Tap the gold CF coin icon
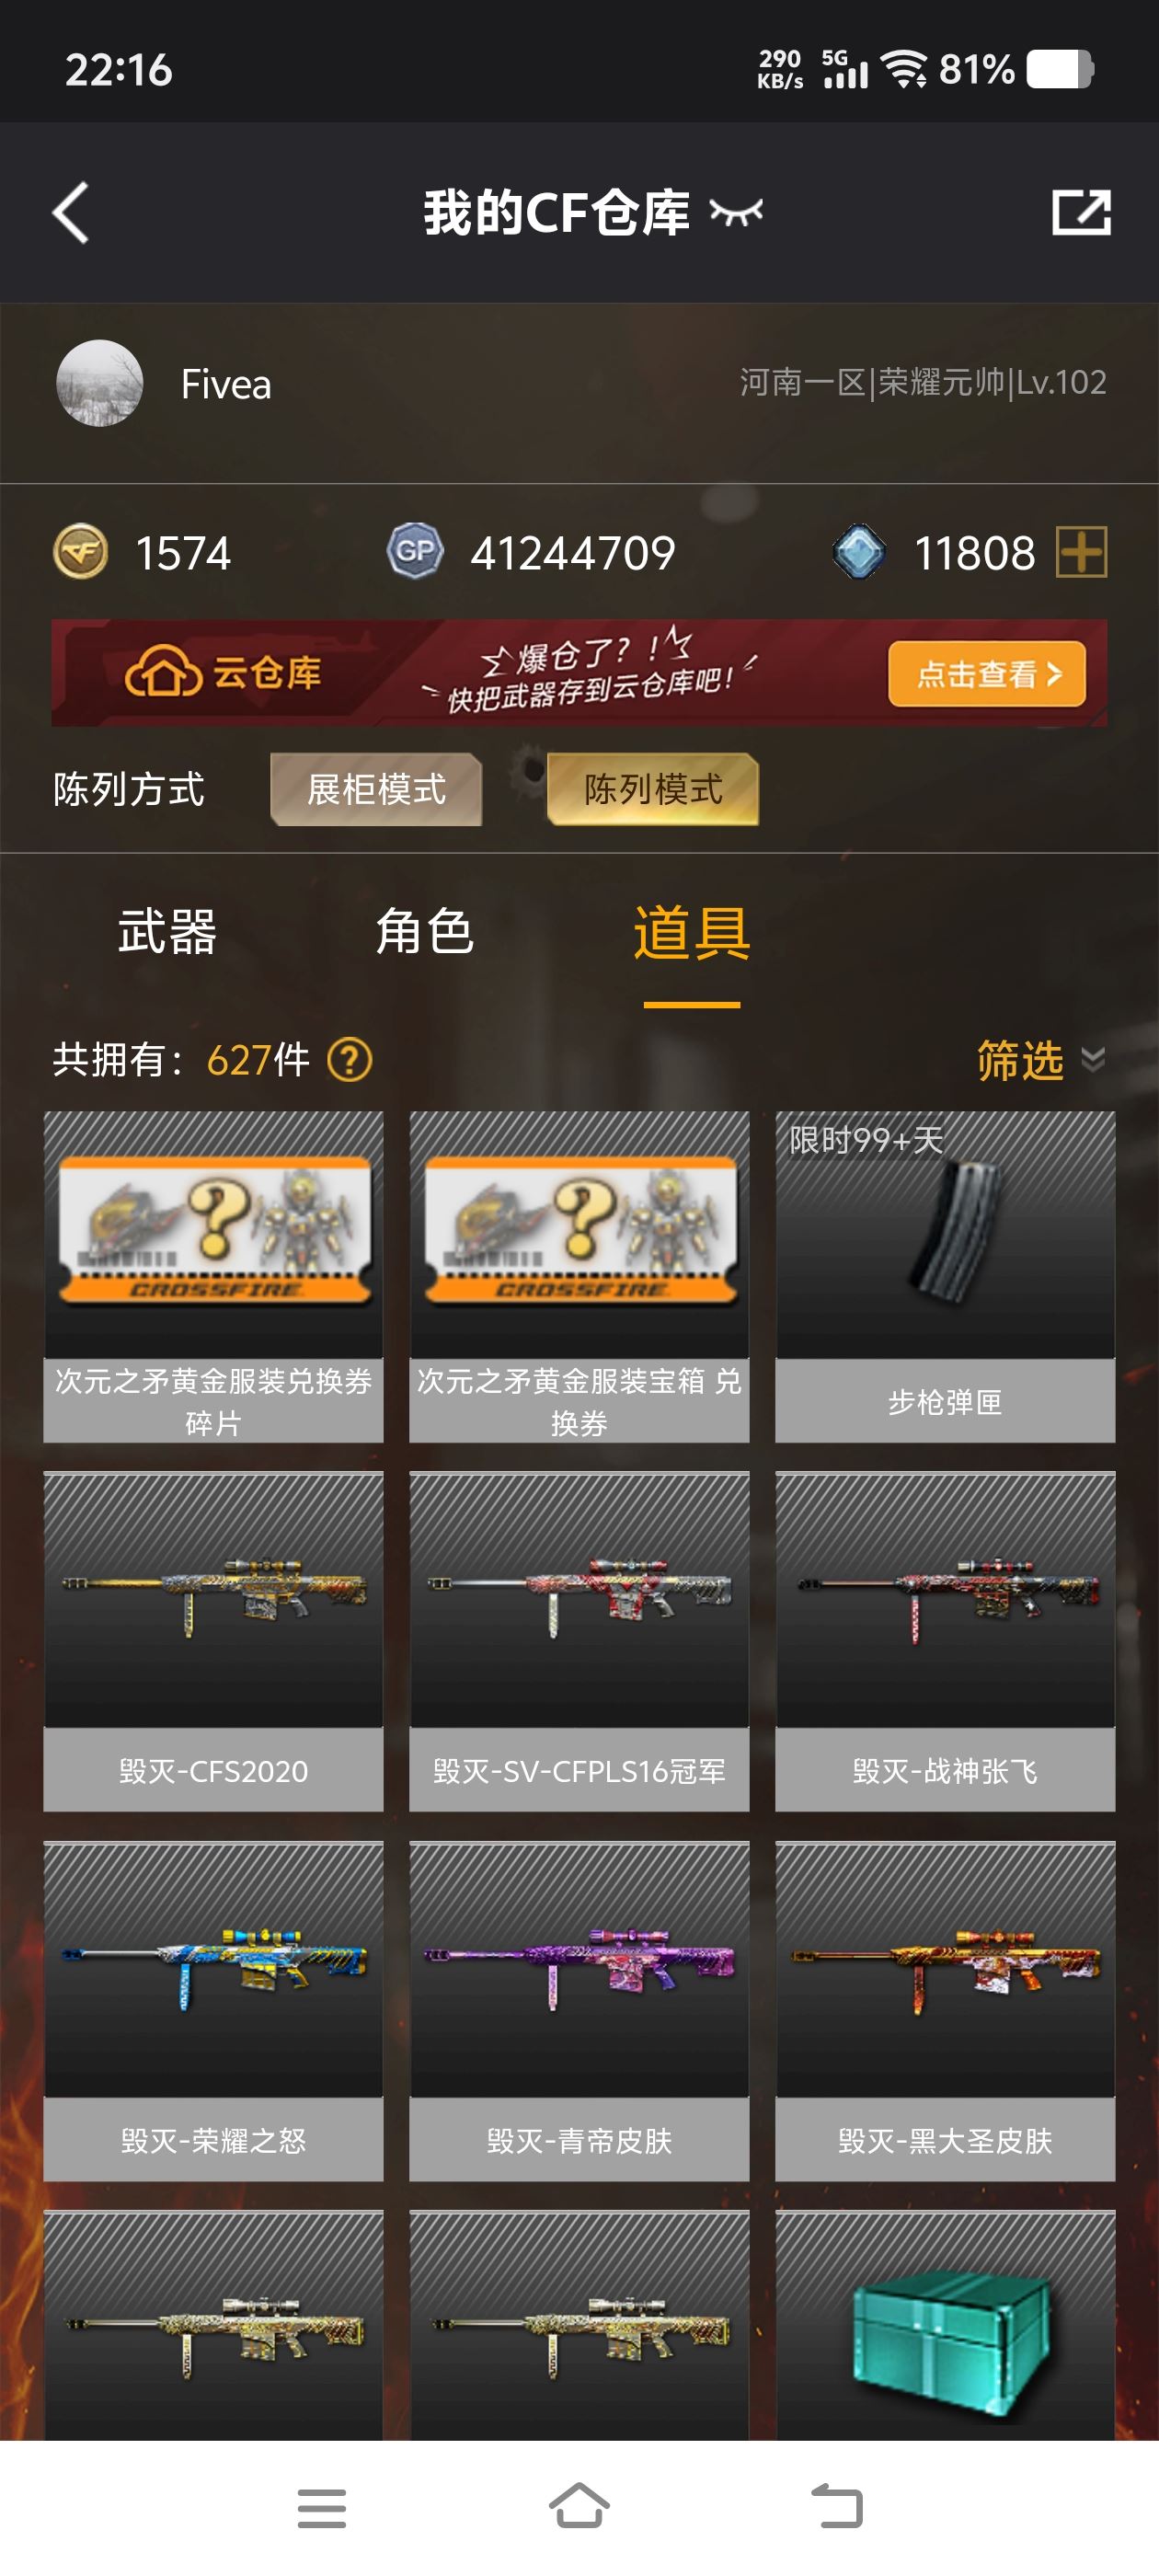The width and height of the screenshot is (1159, 2576). pyautogui.click(x=81, y=552)
